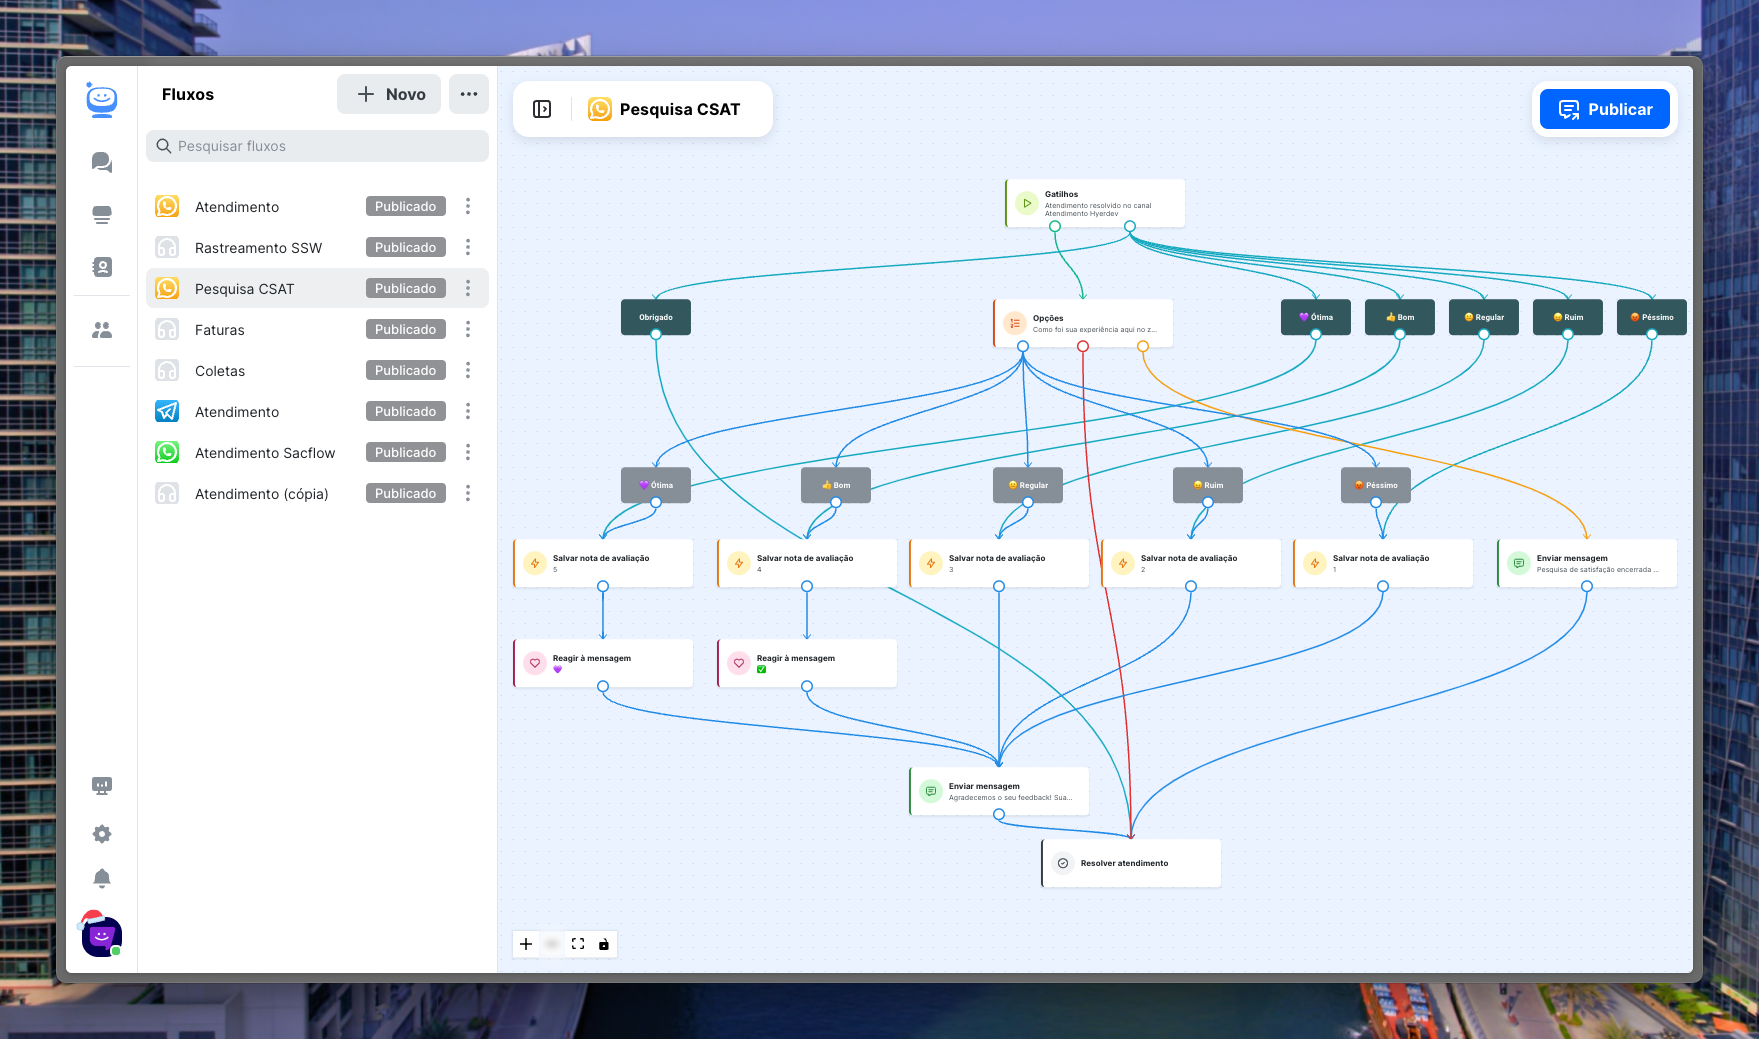Open options menu for Rastreamento SSW flow

[468, 247]
